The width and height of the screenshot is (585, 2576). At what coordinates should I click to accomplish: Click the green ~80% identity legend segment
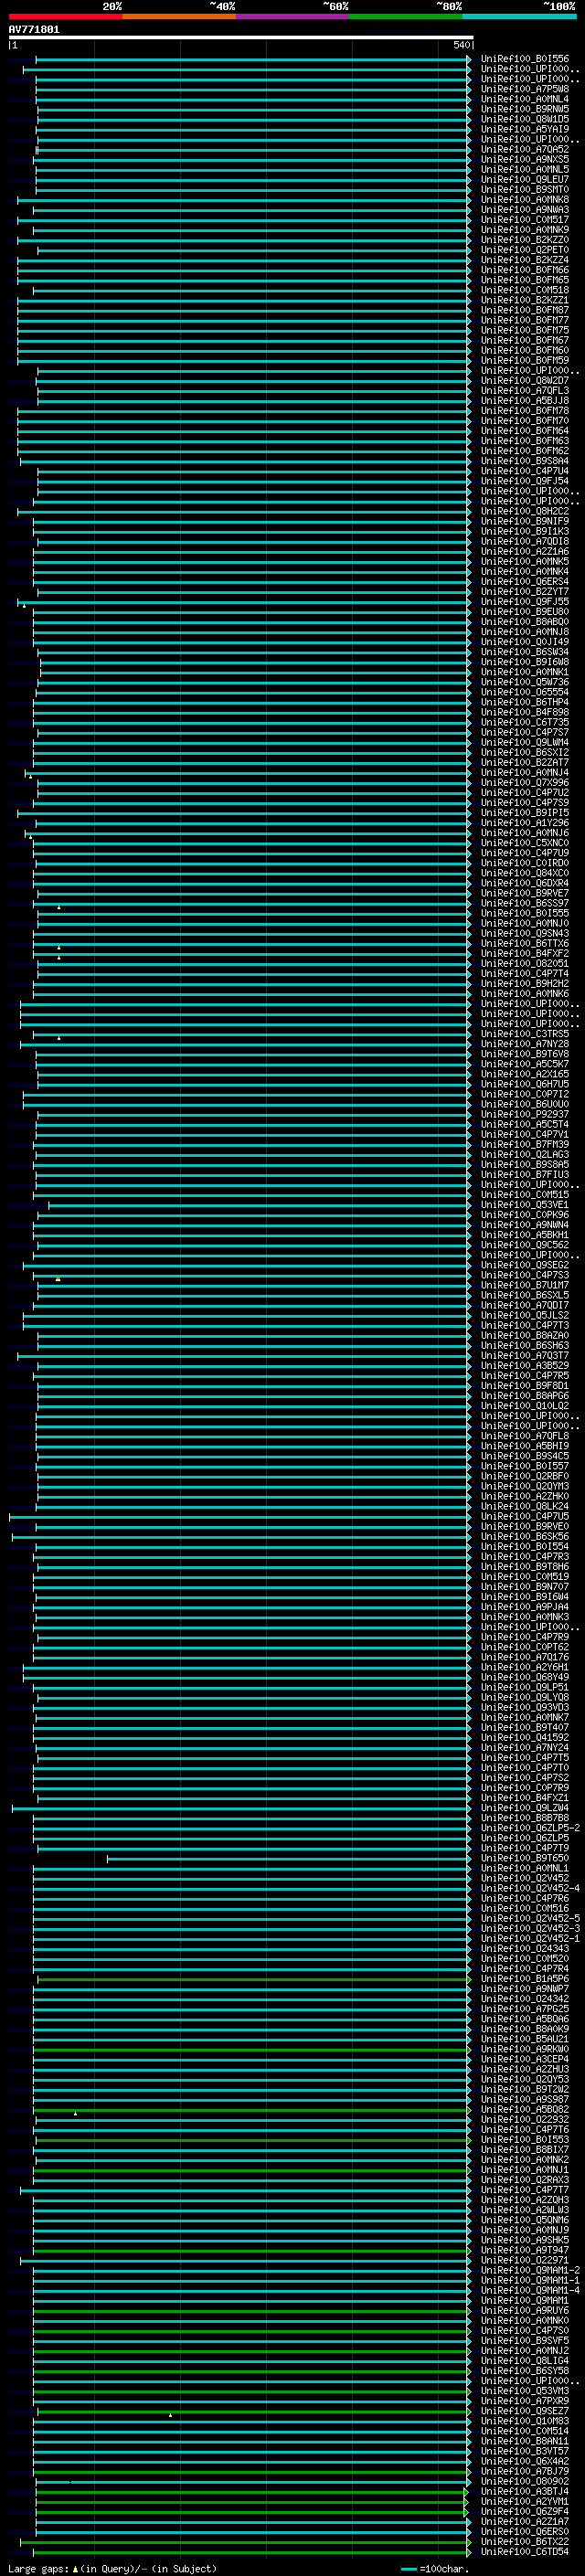point(406,17)
